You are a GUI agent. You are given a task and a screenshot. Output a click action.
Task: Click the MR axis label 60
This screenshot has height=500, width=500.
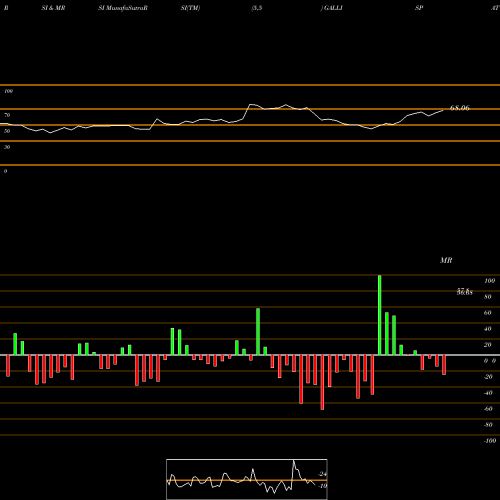pos(488,313)
